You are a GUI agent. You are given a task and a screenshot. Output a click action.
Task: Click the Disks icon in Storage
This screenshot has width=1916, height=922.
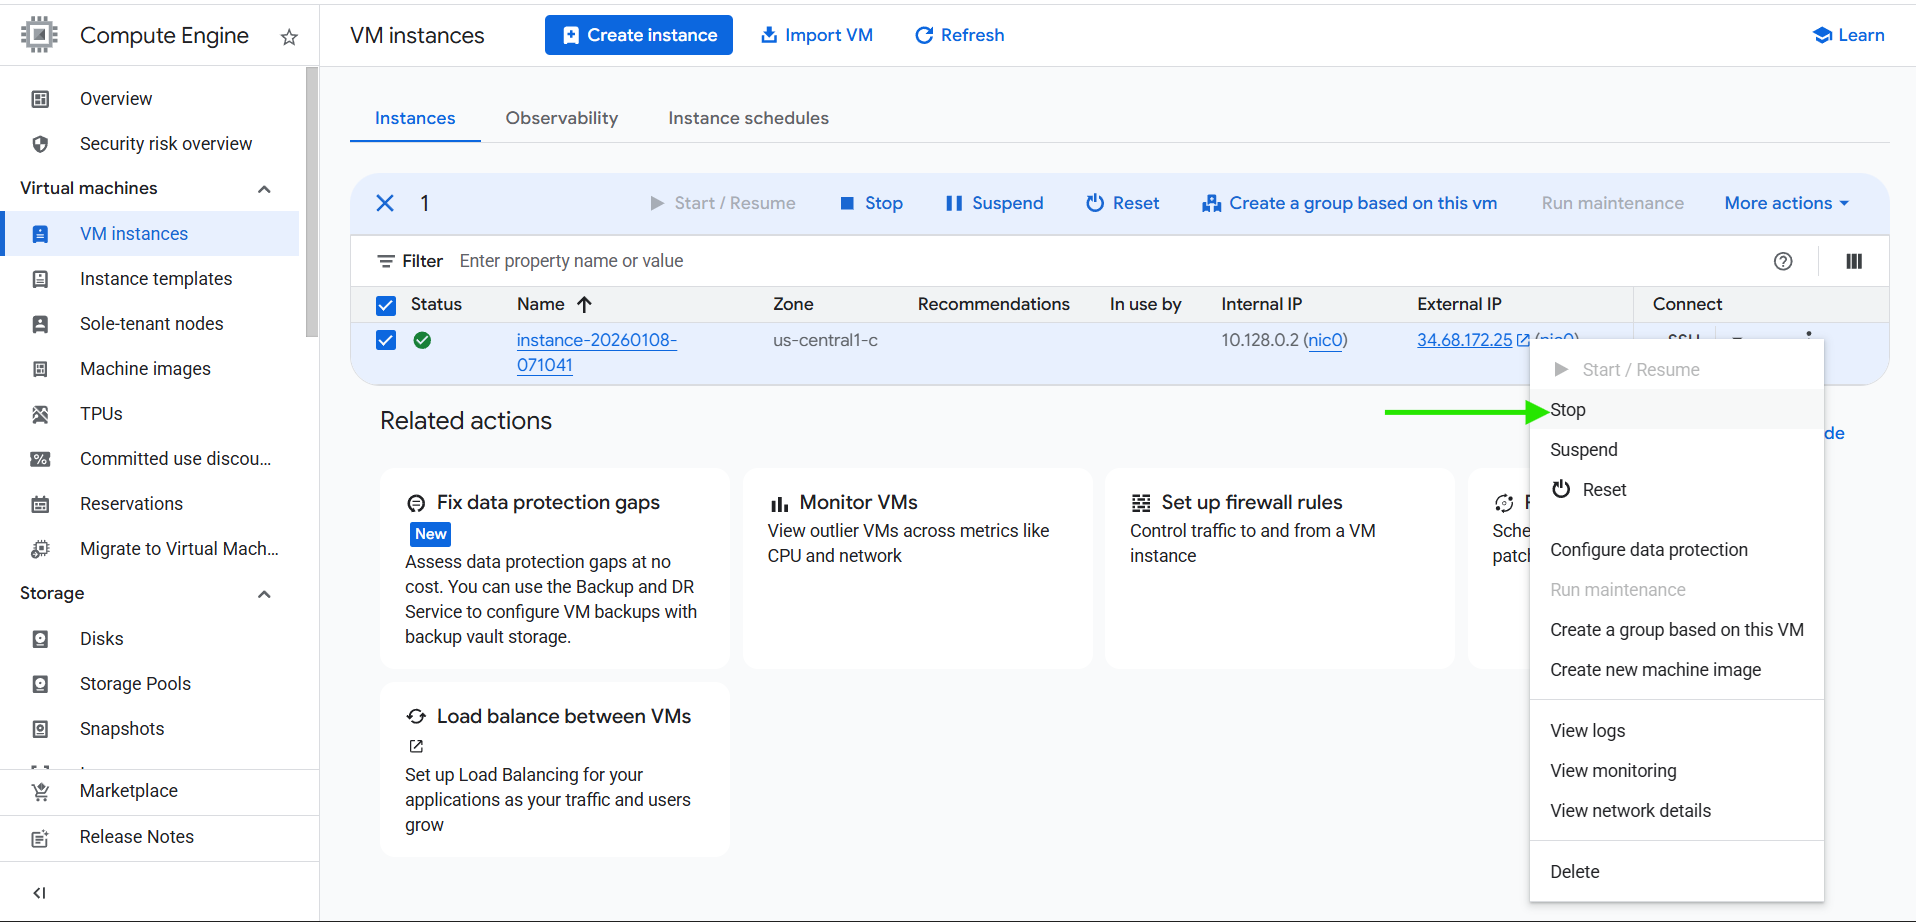coord(40,639)
